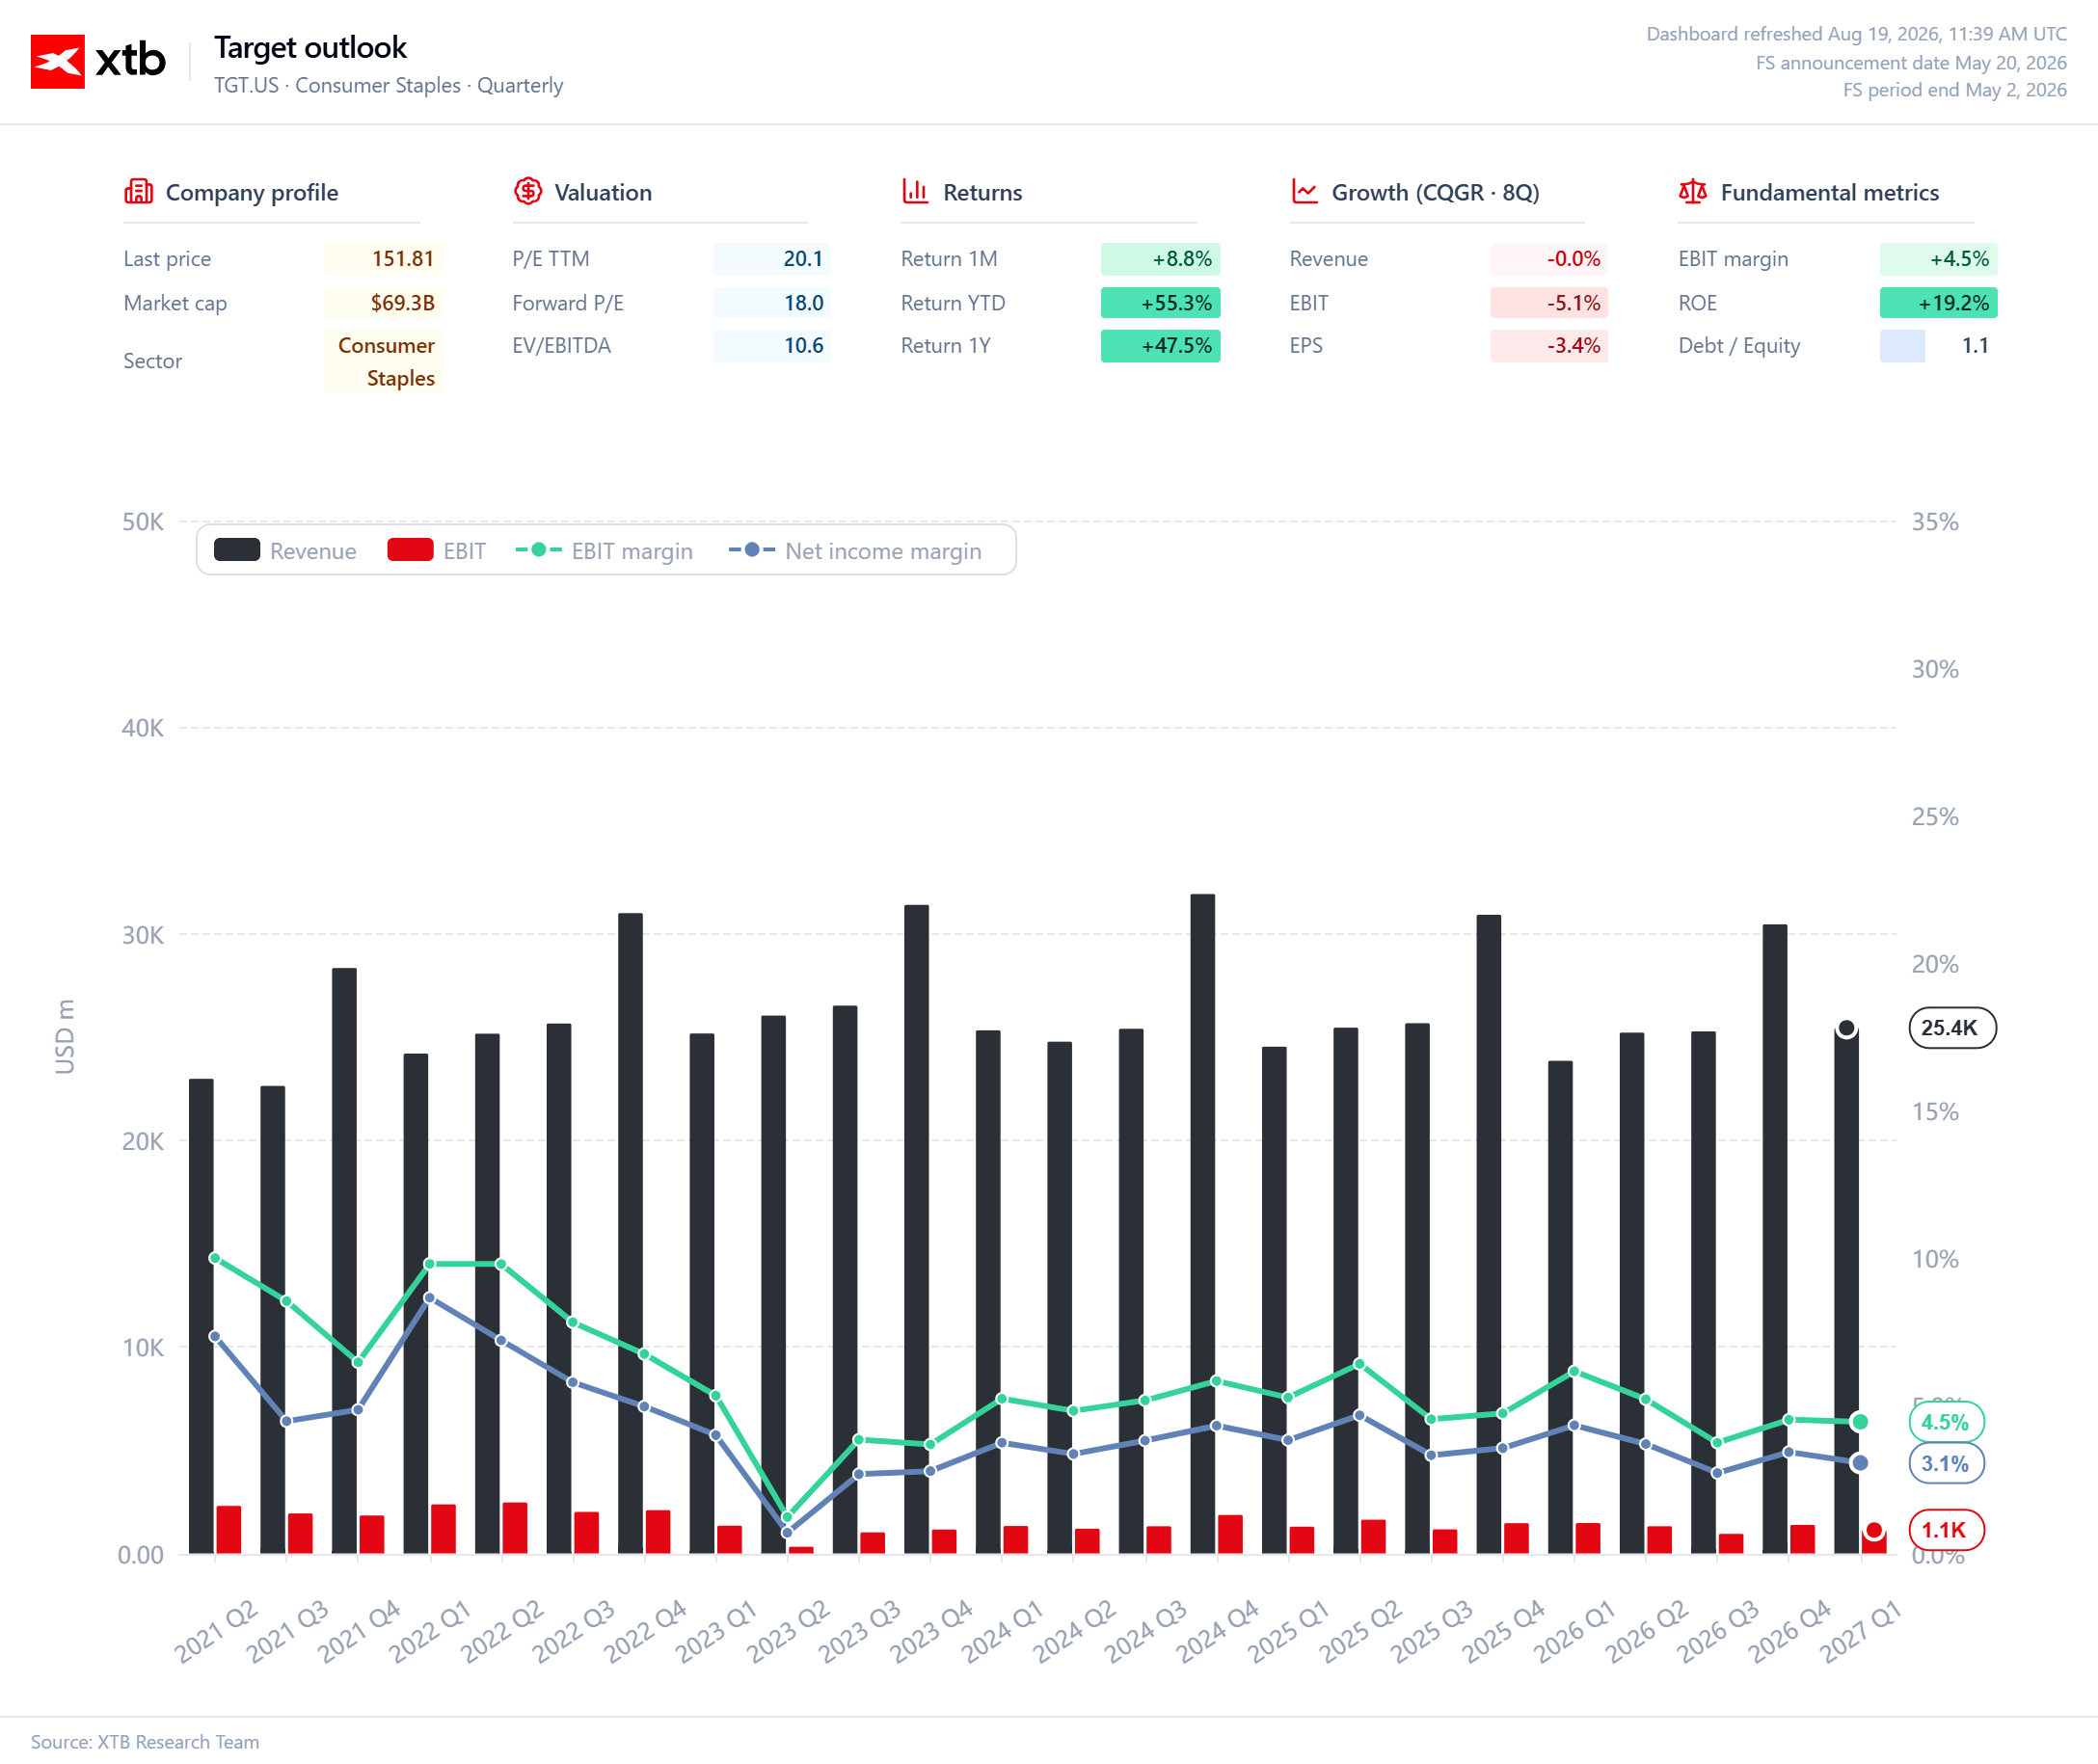Screen dimensions: 2098x1764
Task: Click the green 4.5% chart callout
Action: coord(1946,1422)
